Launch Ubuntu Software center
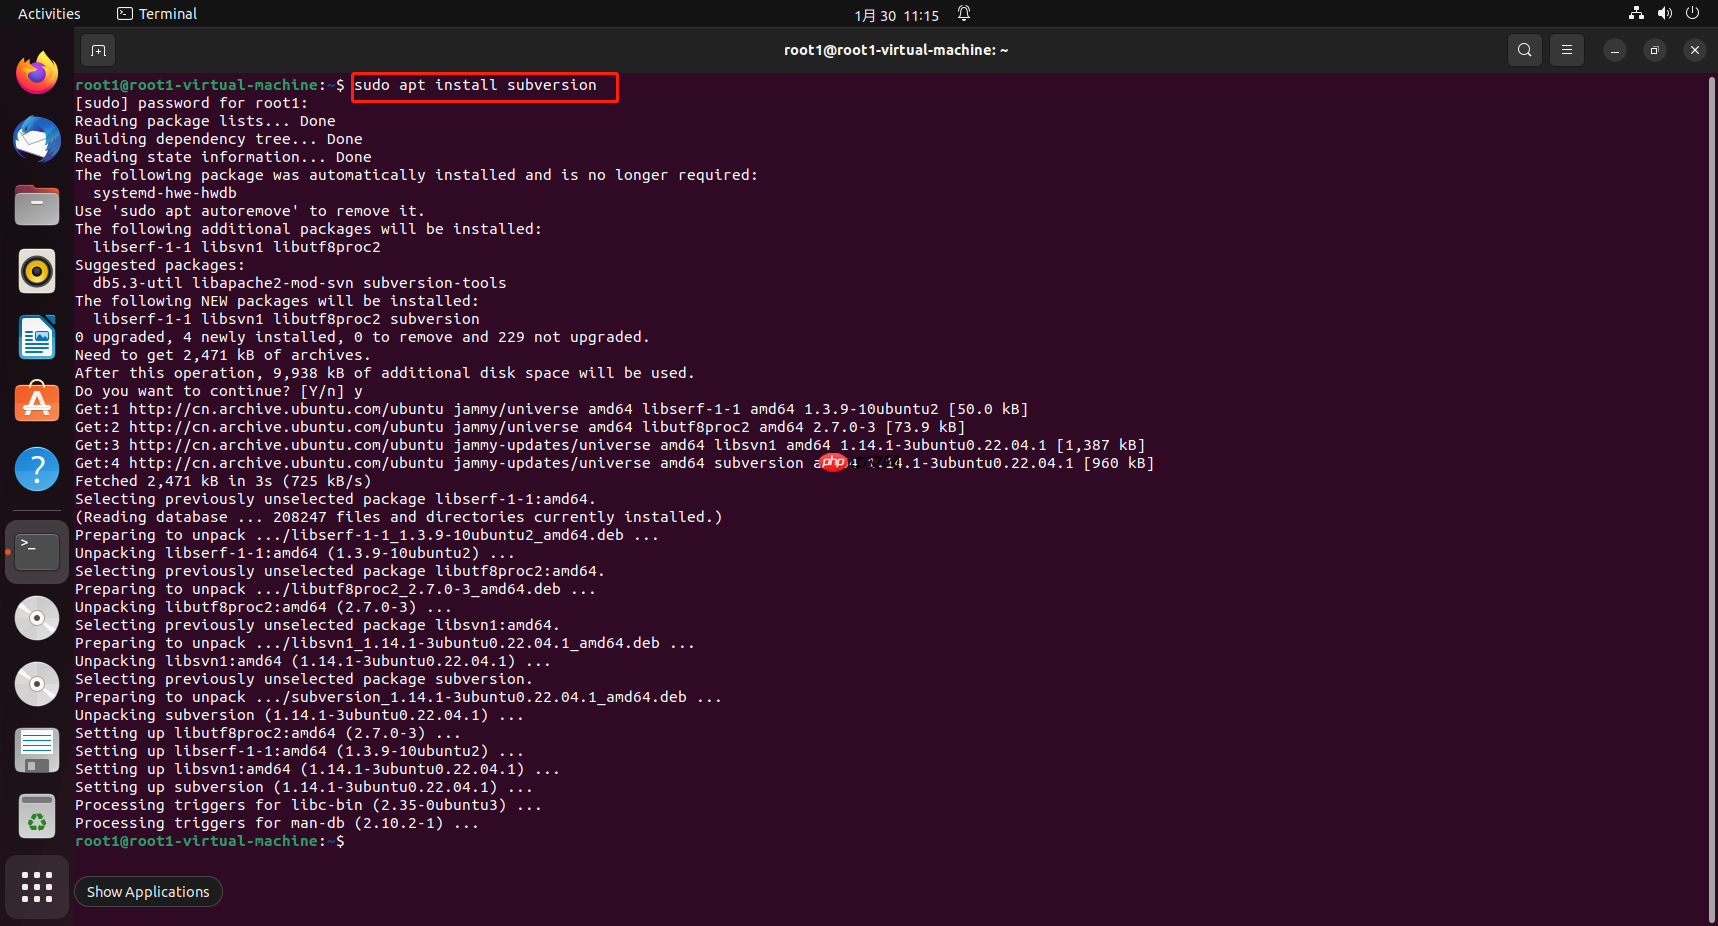The width and height of the screenshot is (1718, 926). pos(36,402)
